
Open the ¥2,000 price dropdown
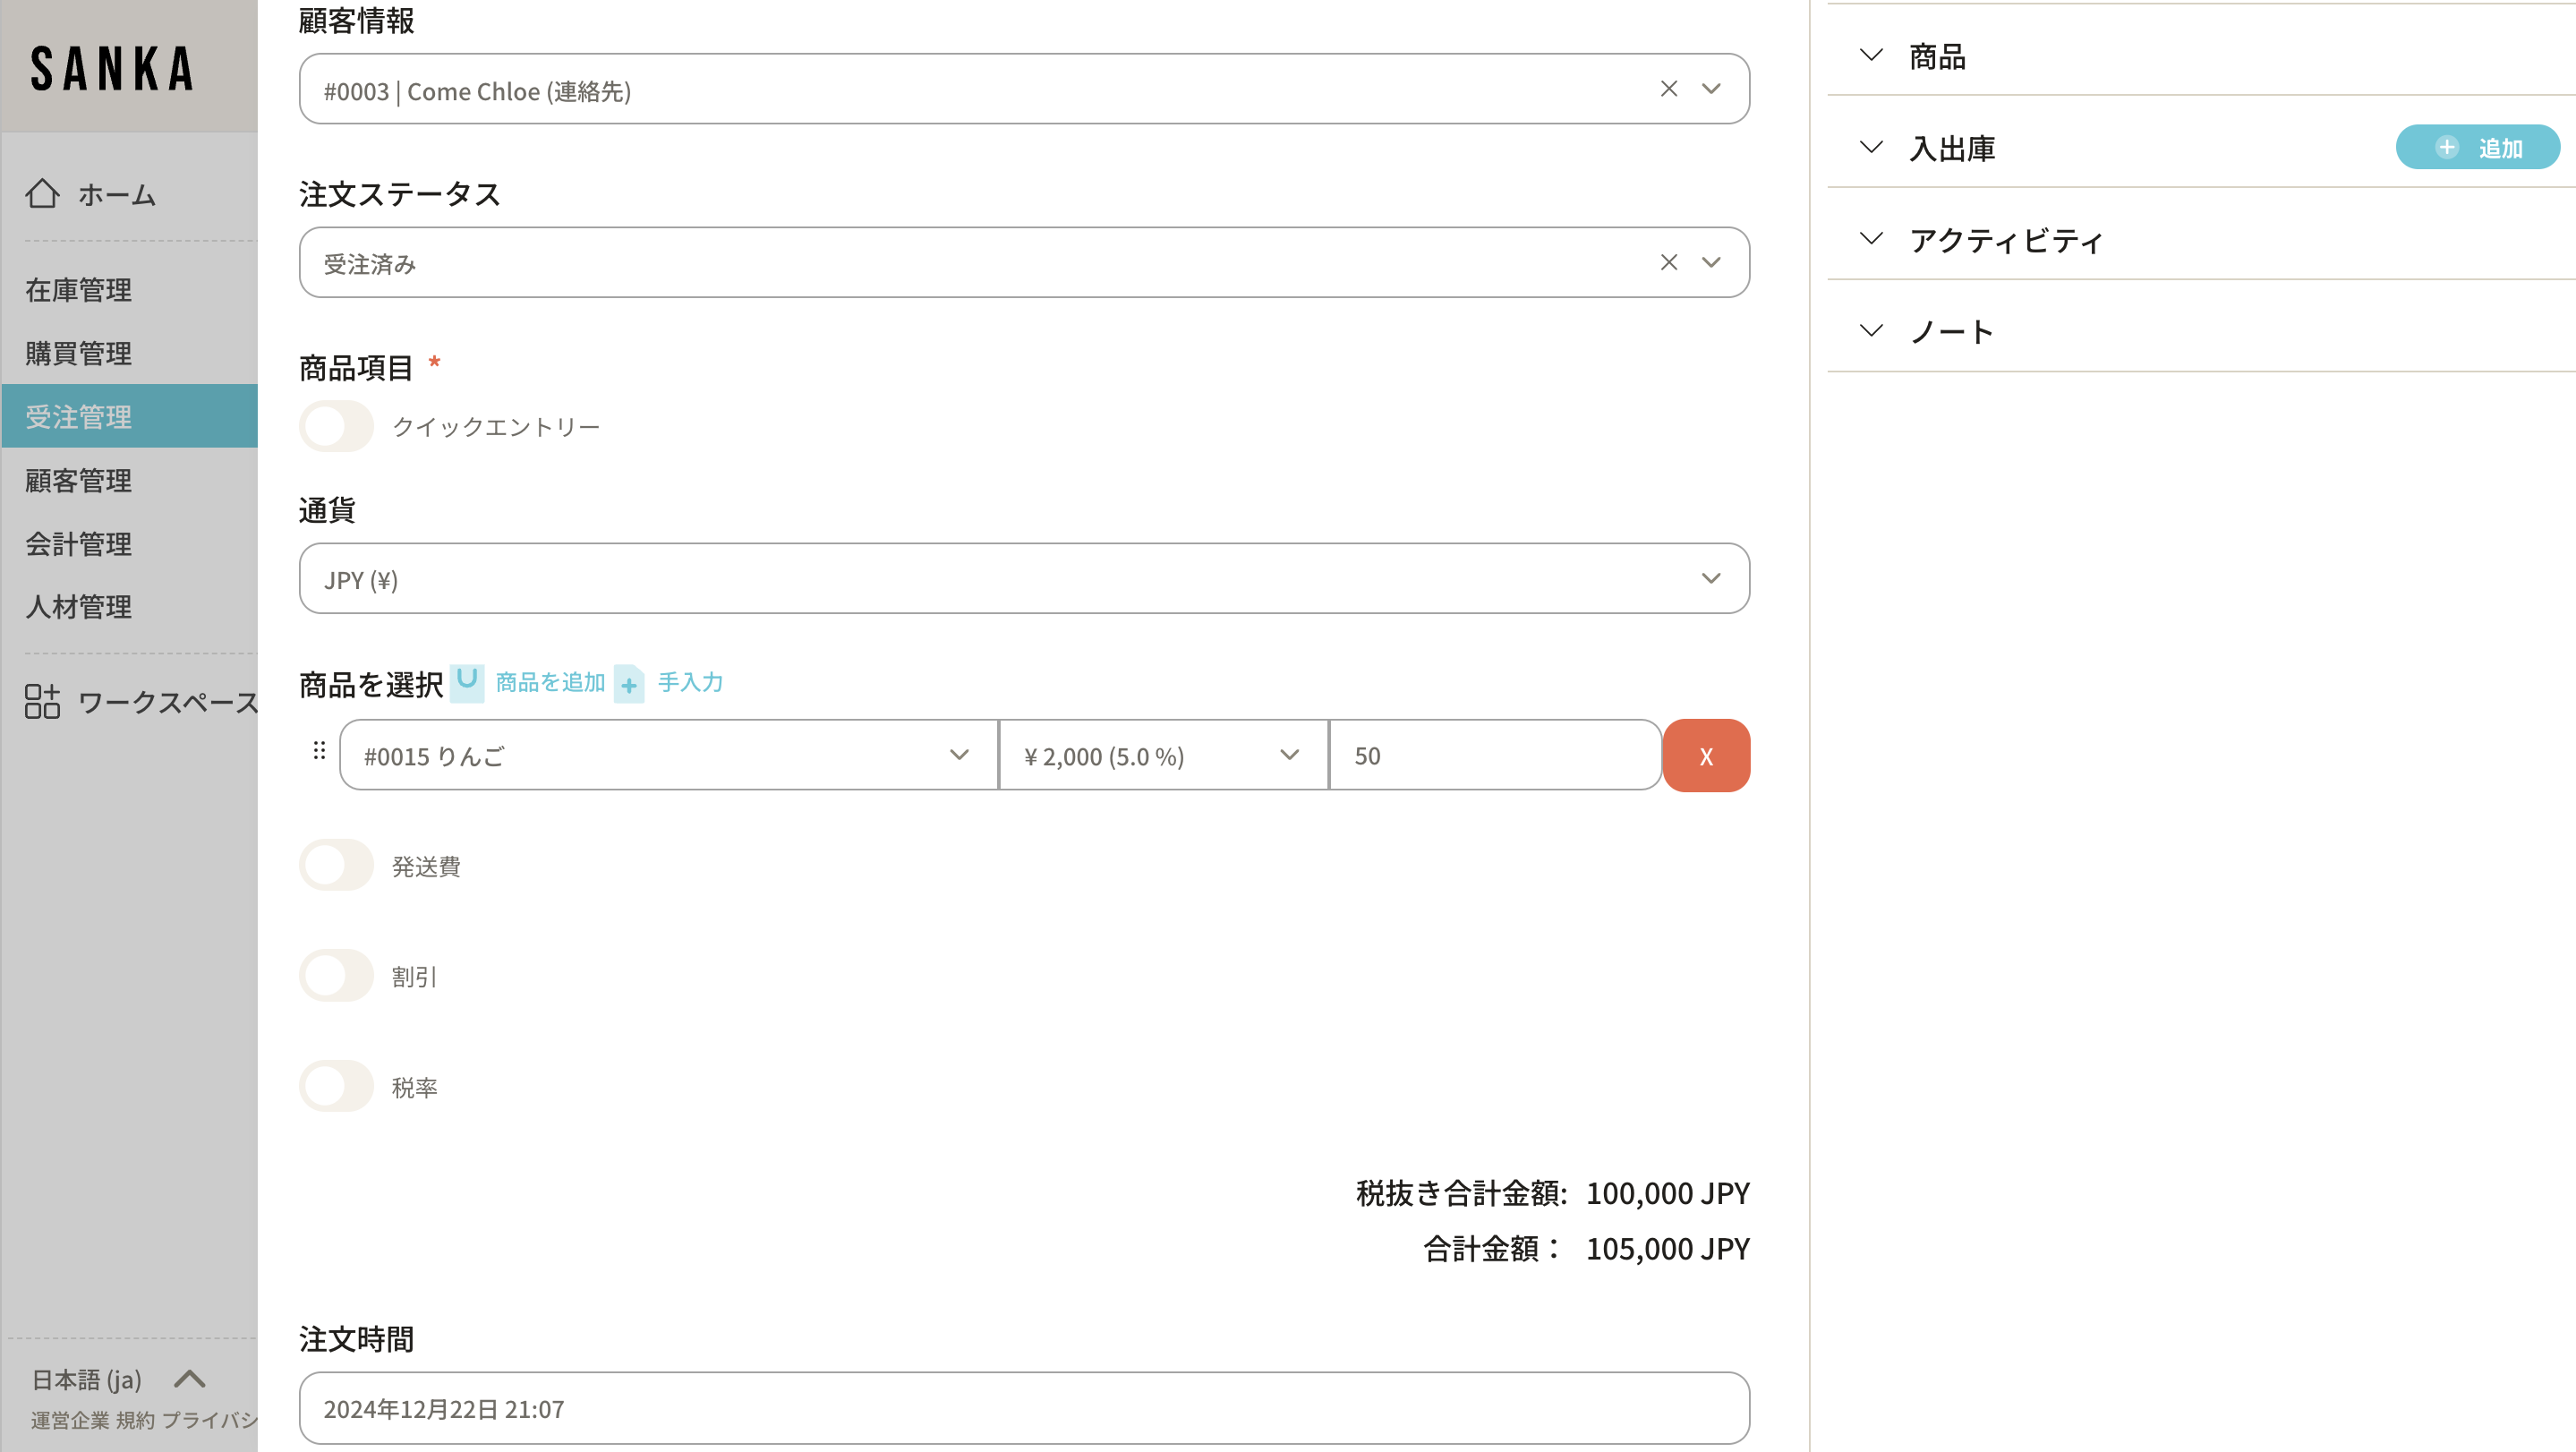pos(1162,756)
